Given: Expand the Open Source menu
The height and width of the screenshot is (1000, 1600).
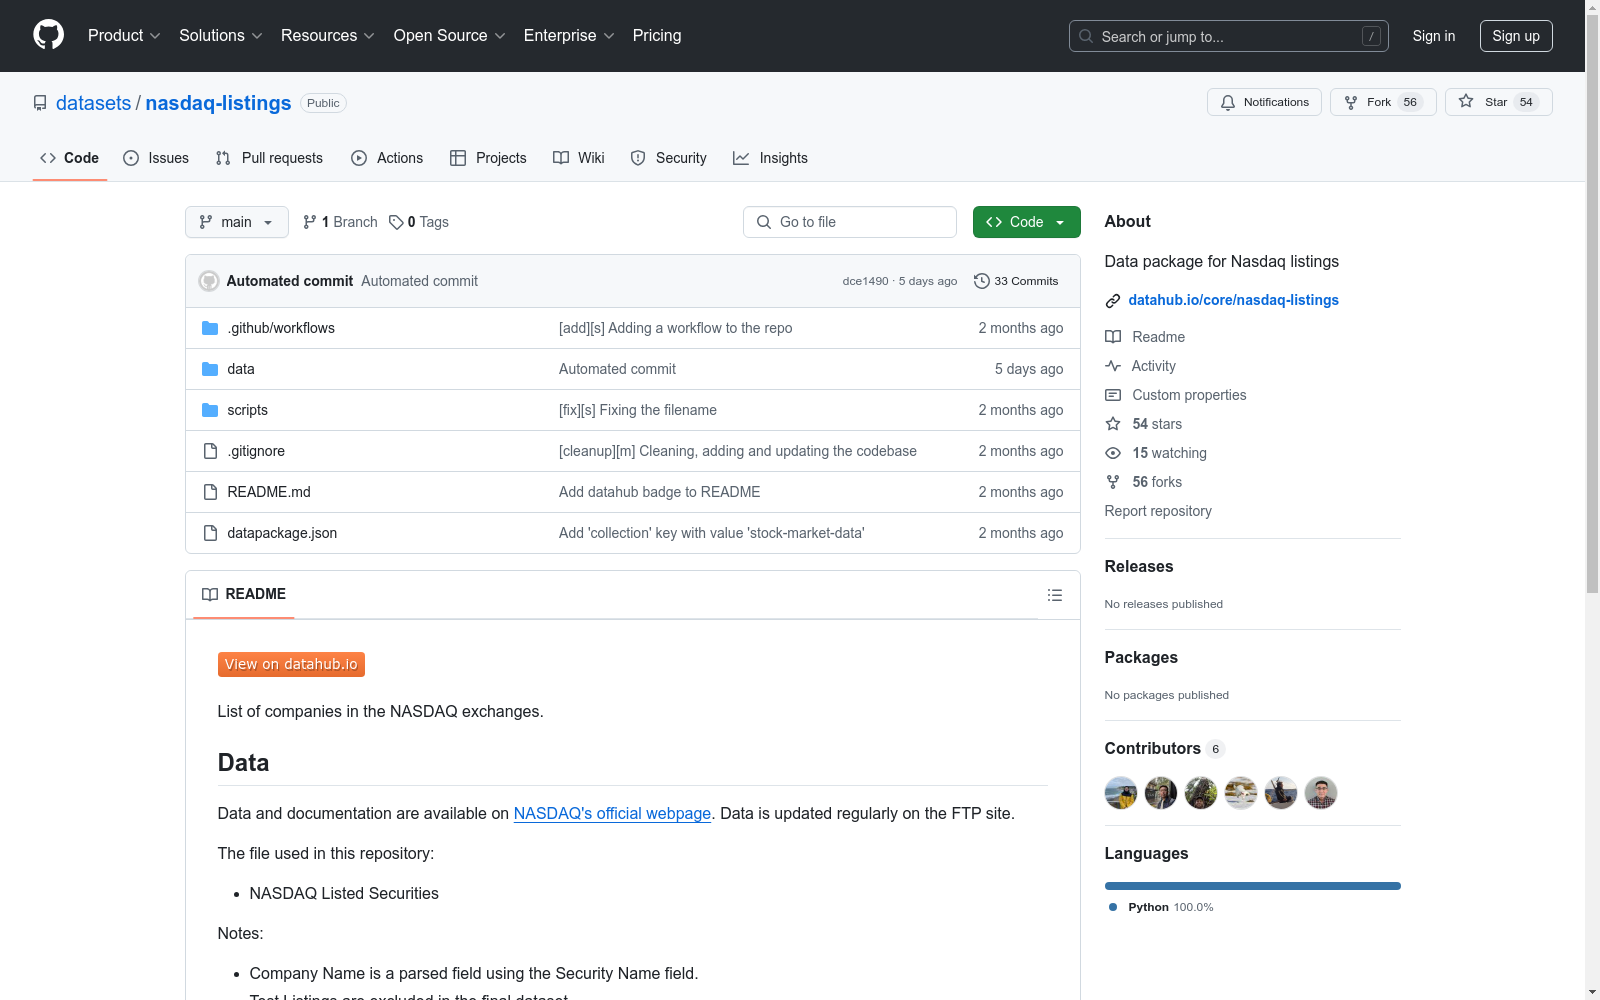Looking at the screenshot, I should pyautogui.click(x=450, y=36).
